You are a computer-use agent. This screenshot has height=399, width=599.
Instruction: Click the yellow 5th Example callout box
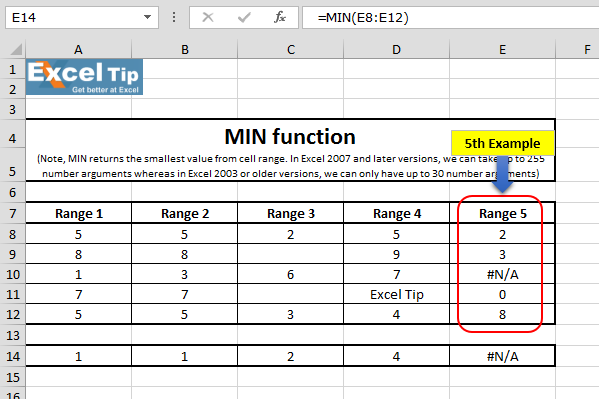pyautogui.click(x=503, y=143)
